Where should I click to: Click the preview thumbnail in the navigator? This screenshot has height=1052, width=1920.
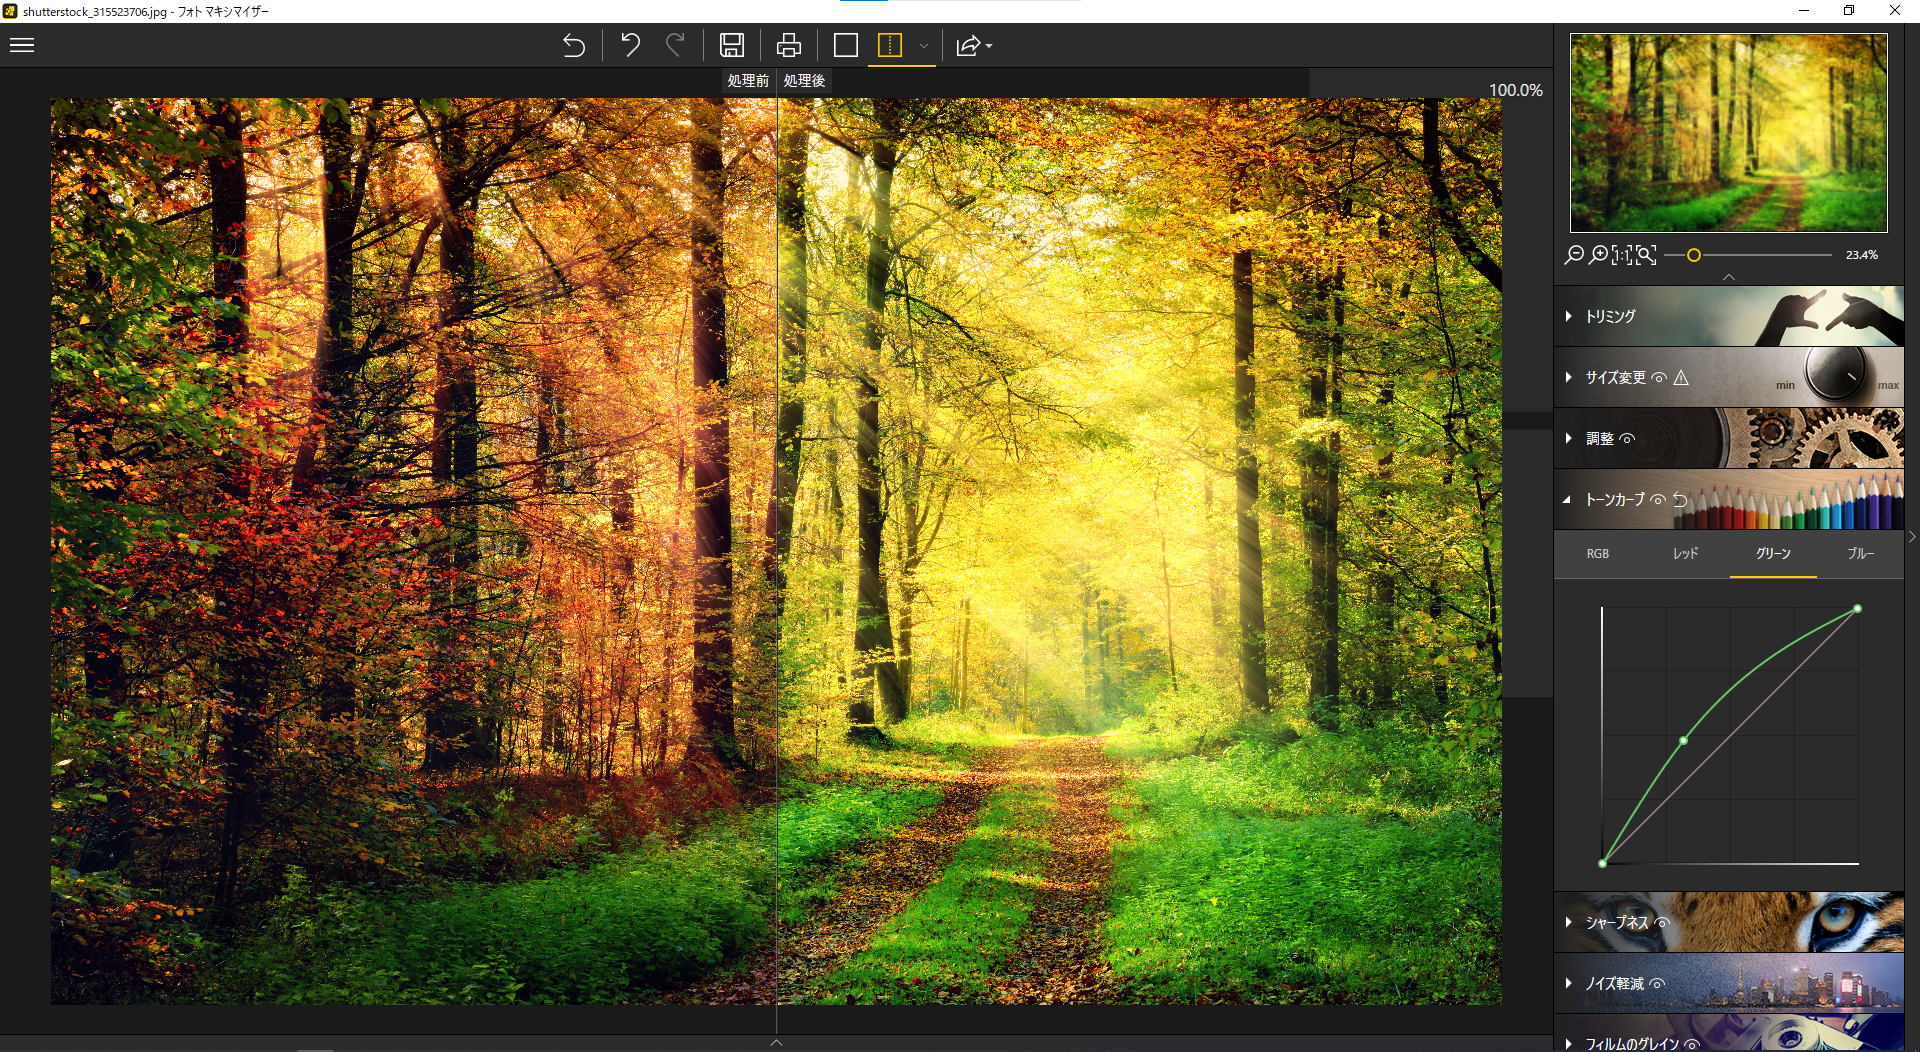pos(1727,131)
